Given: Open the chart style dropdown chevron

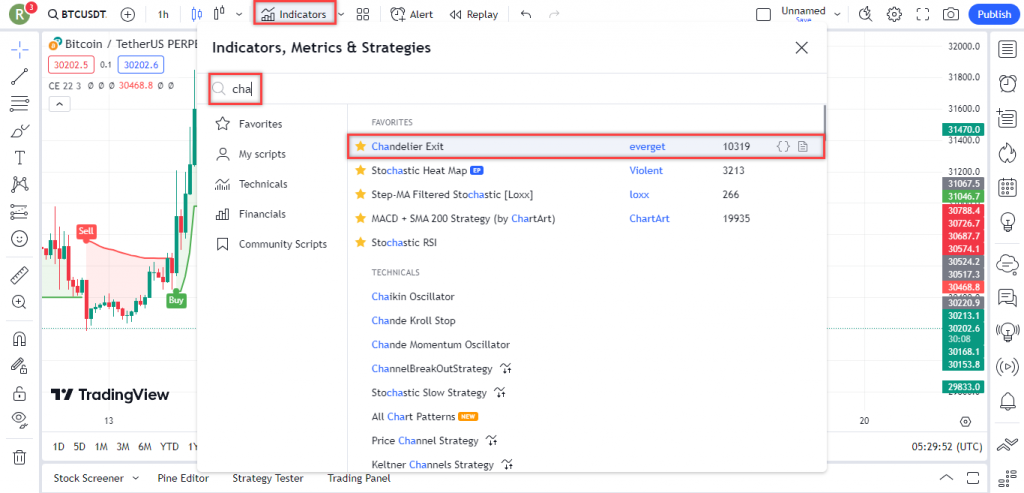Looking at the screenshot, I should point(239,14).
